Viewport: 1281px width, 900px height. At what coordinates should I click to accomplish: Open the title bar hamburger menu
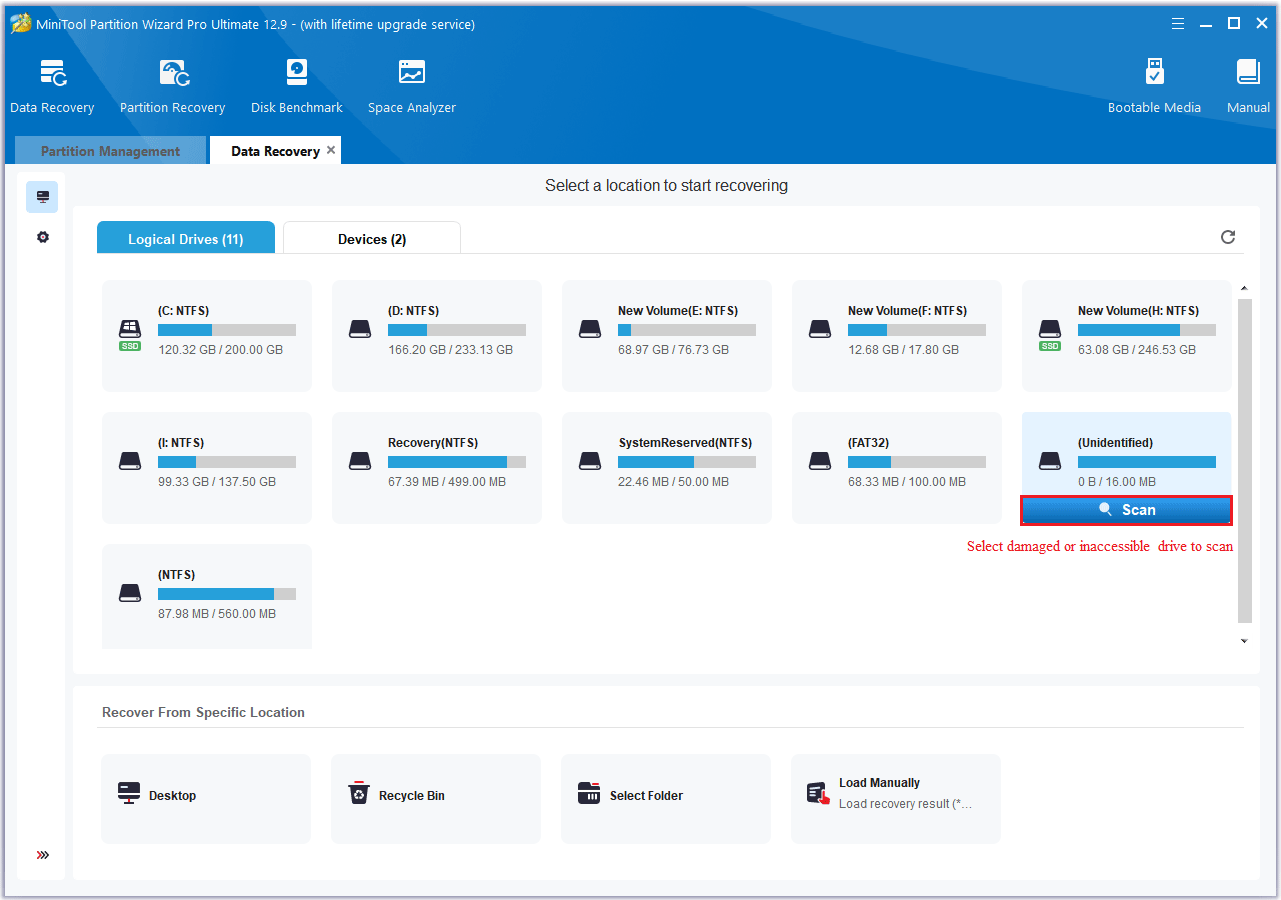[1178, 23]
